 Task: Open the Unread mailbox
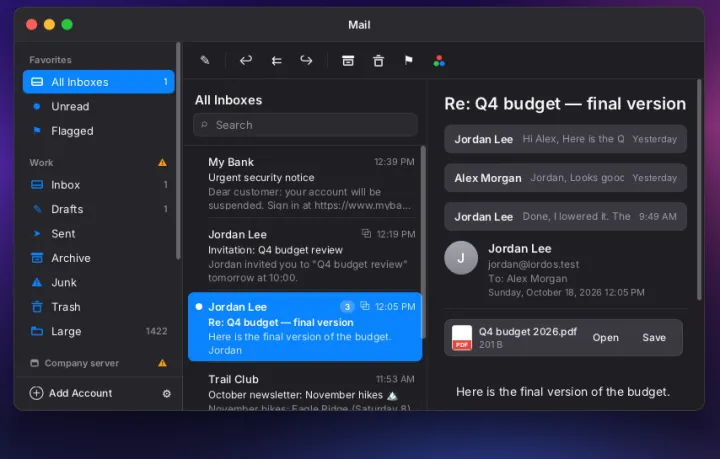pos(99,106)
